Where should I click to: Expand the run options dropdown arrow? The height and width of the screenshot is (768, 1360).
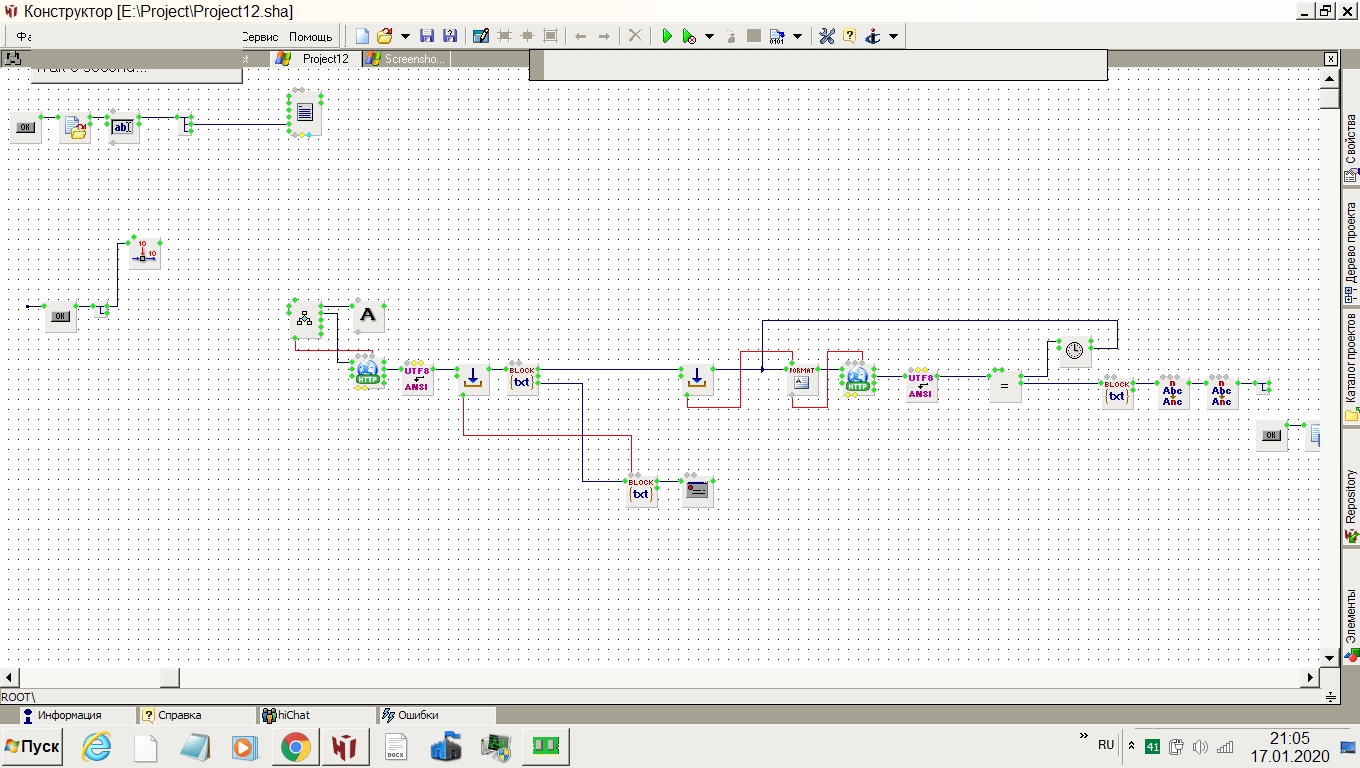coord(709,36)
